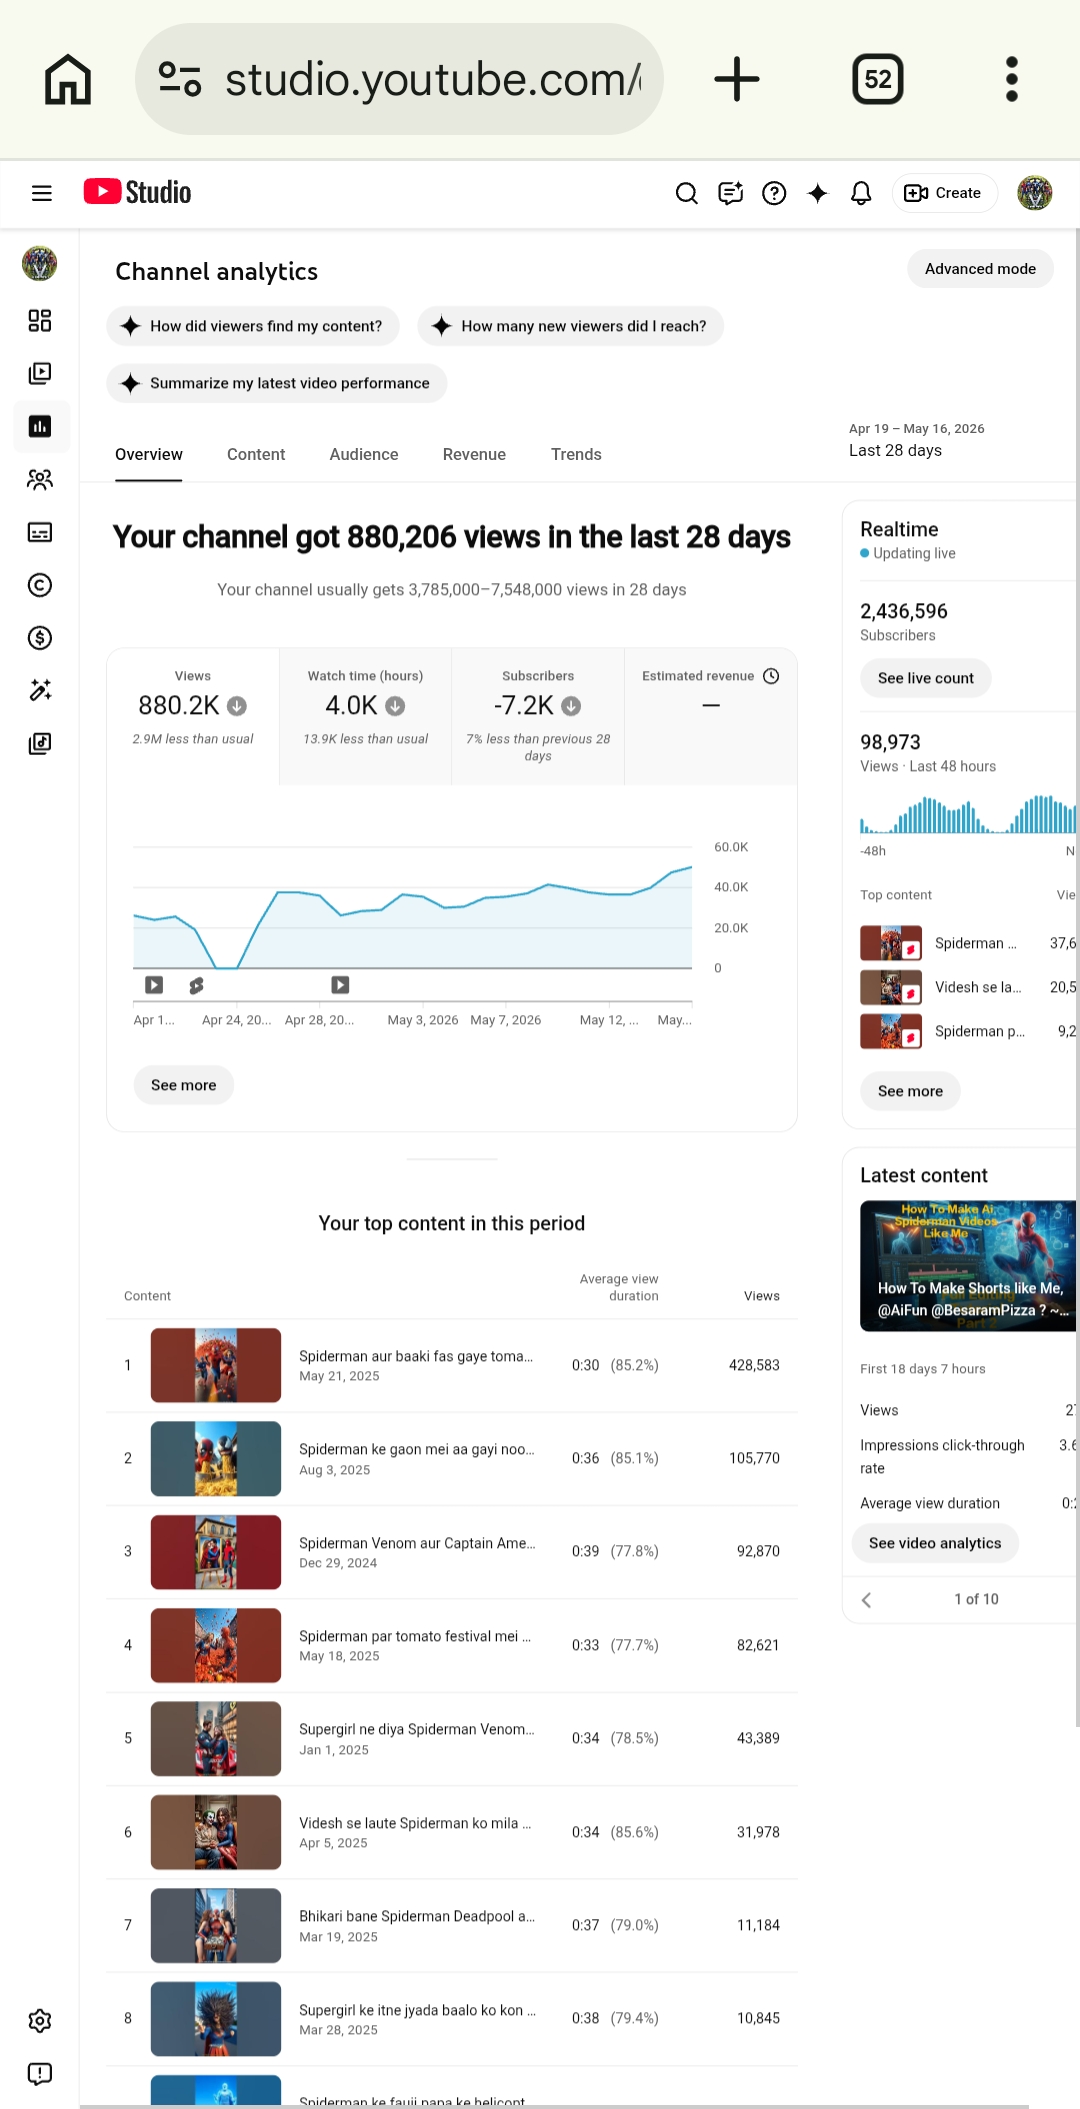Select the Views metric card
Viewport: 1080px width, 2109px height.
[193, 716]
